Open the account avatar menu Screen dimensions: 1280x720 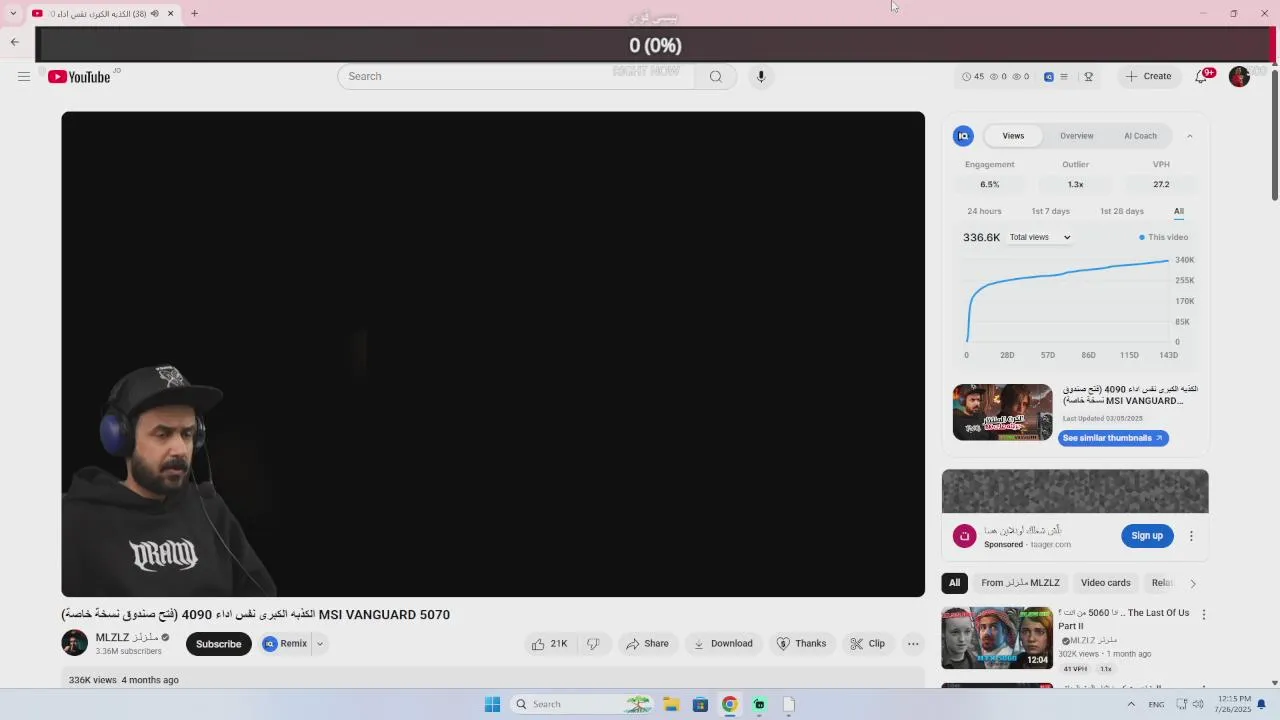tap(1239, 76)
